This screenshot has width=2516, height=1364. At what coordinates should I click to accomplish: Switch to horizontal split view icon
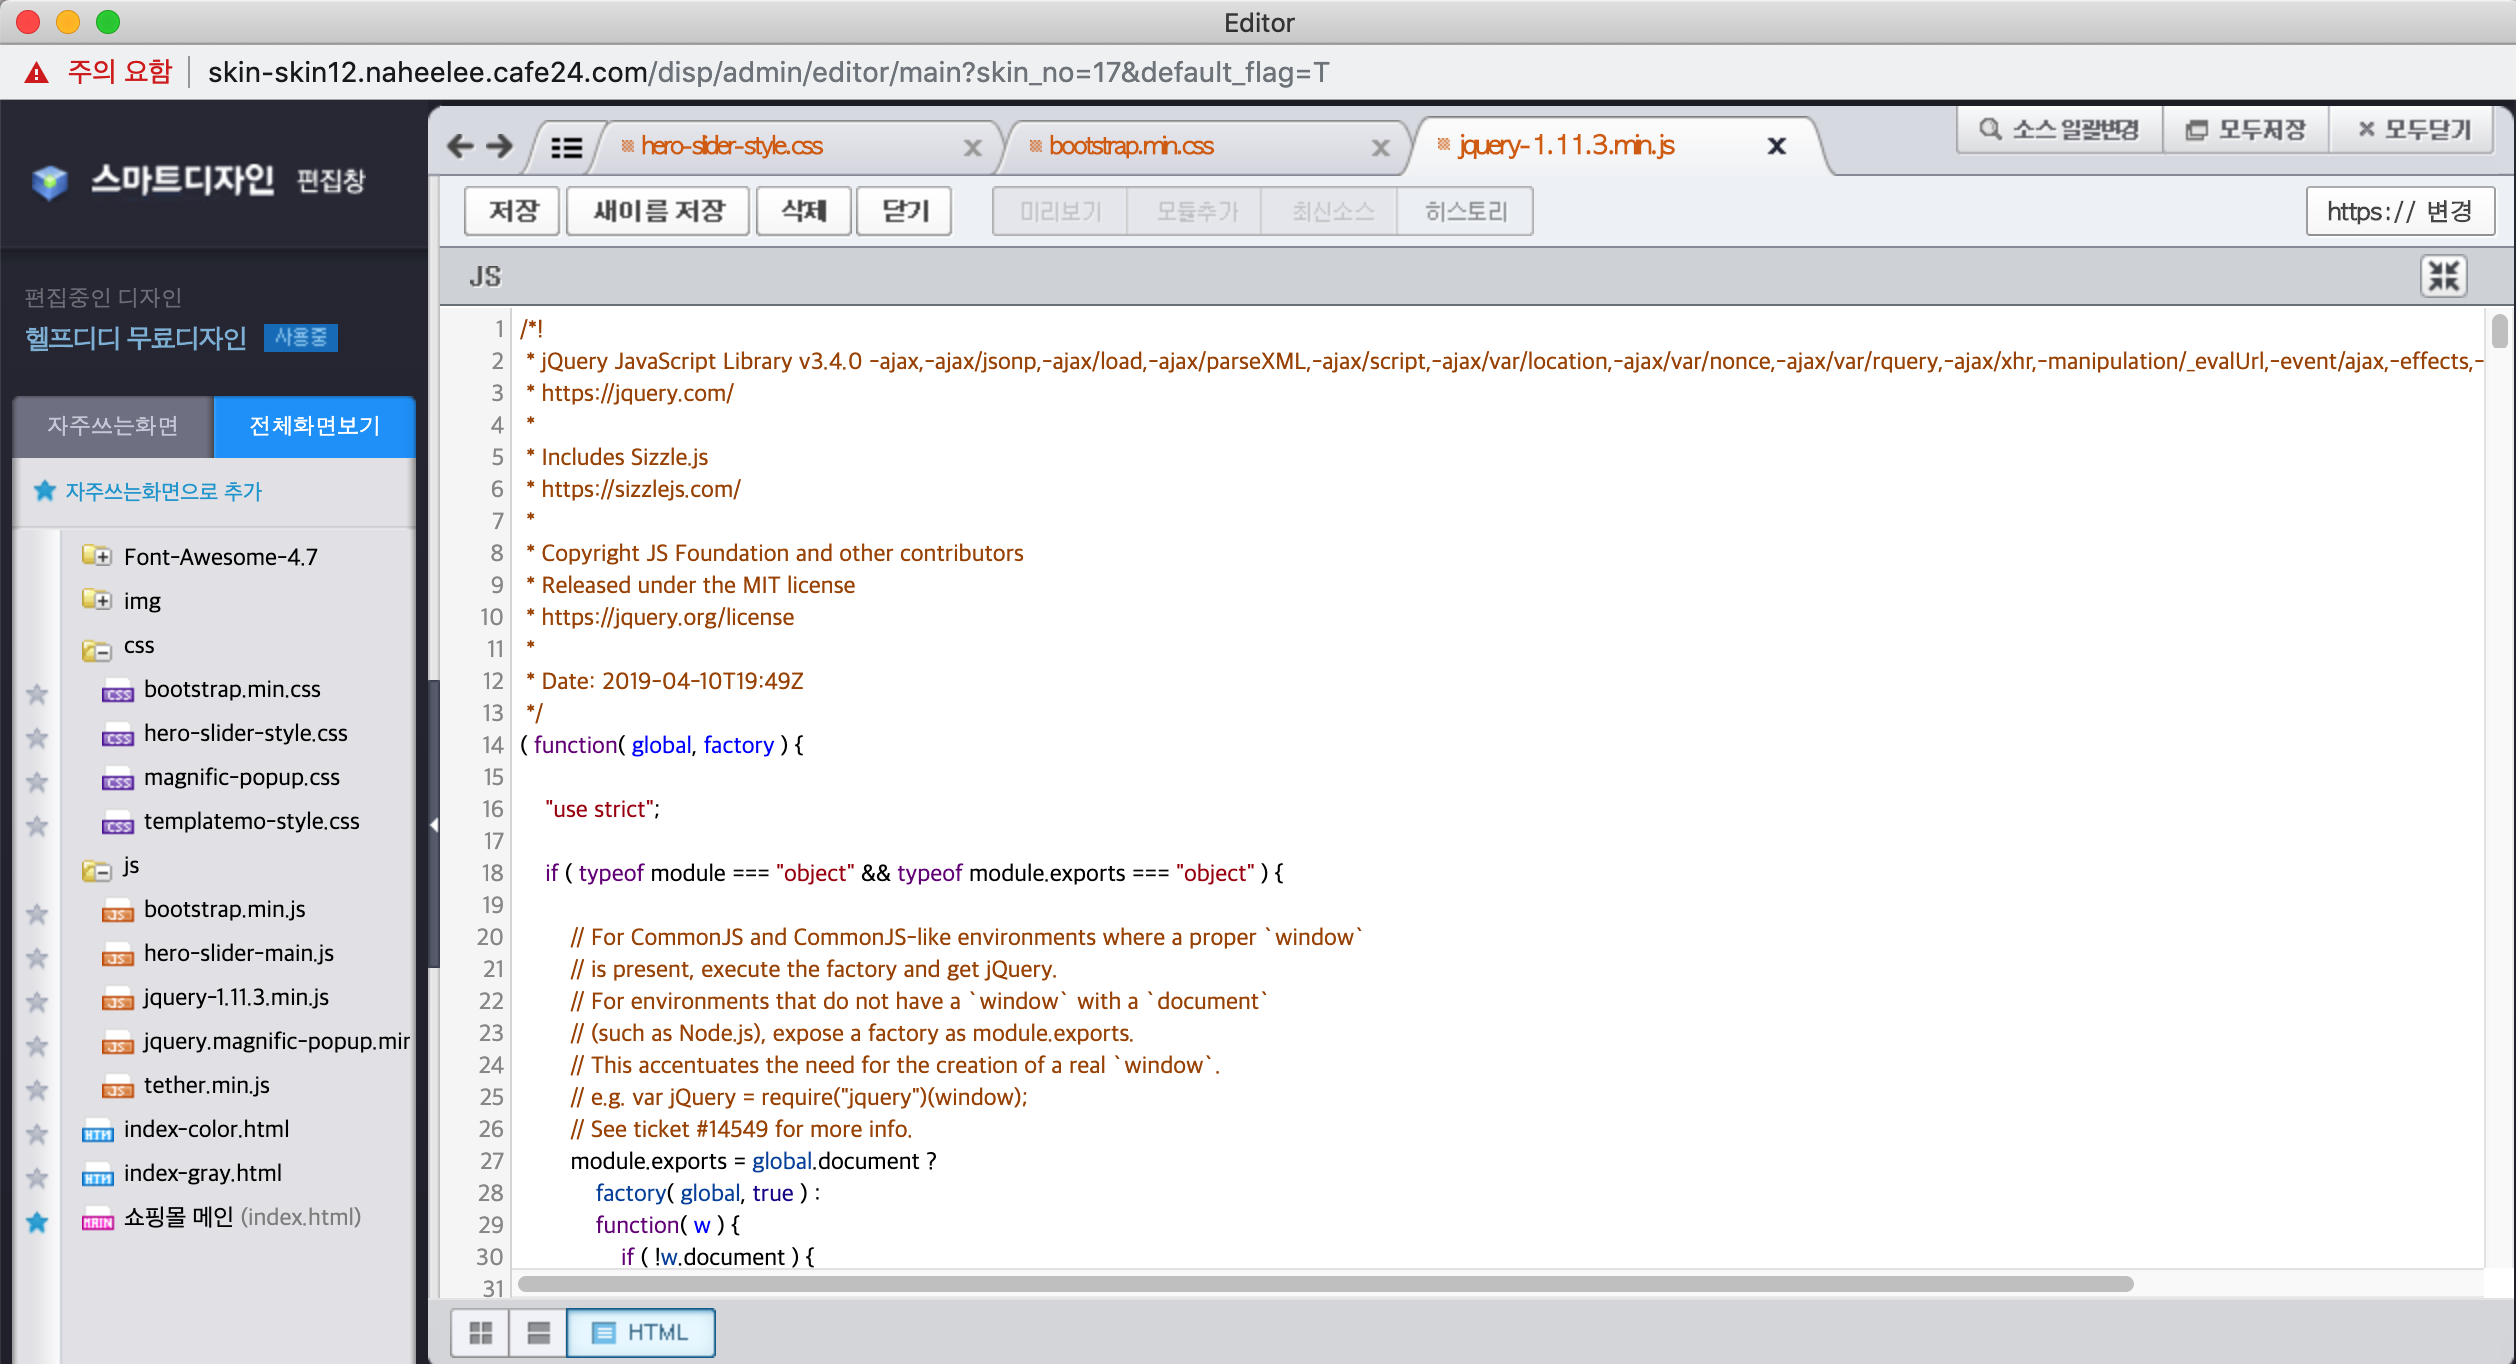(538, 1333)
